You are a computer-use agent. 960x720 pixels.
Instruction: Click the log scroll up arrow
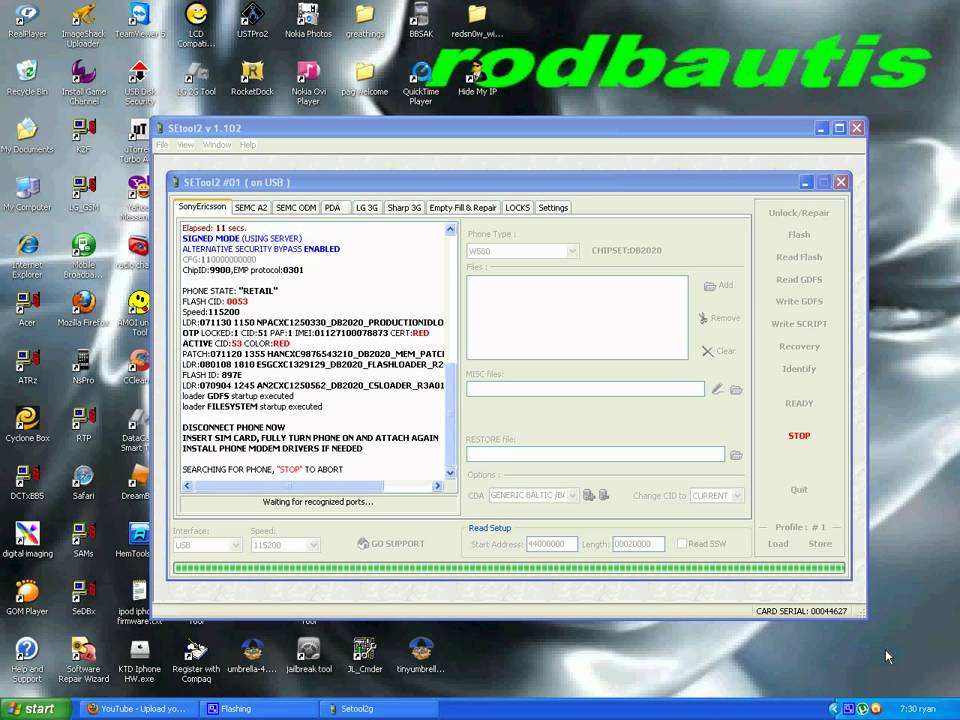451,230
